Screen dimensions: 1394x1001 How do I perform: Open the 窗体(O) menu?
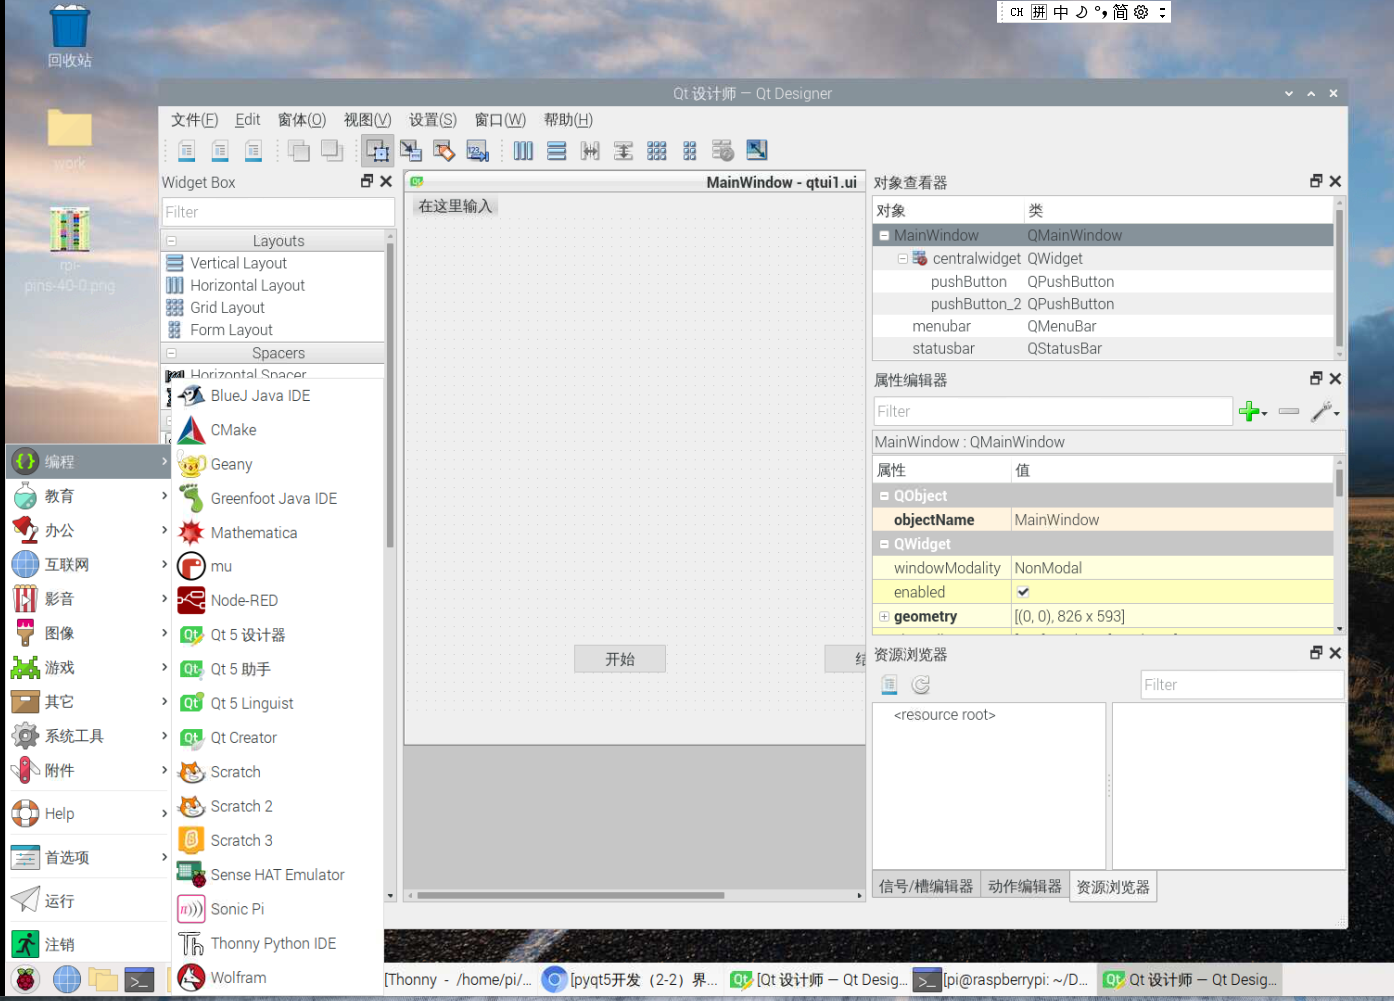(x=302, y=120)
